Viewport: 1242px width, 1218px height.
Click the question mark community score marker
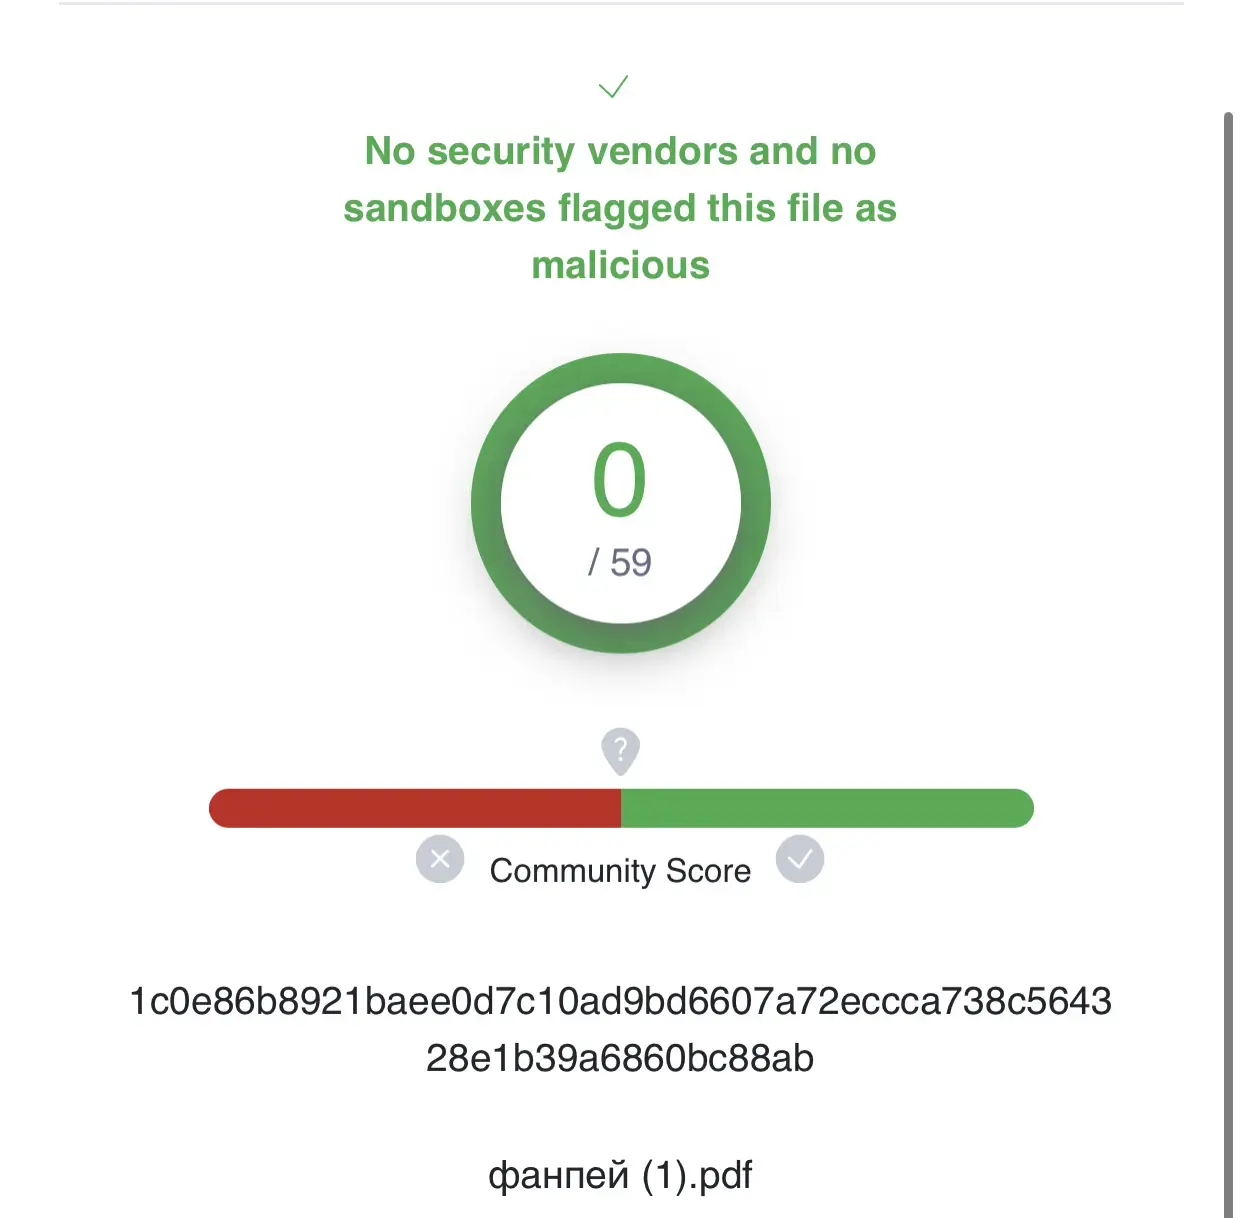(620, 750)
